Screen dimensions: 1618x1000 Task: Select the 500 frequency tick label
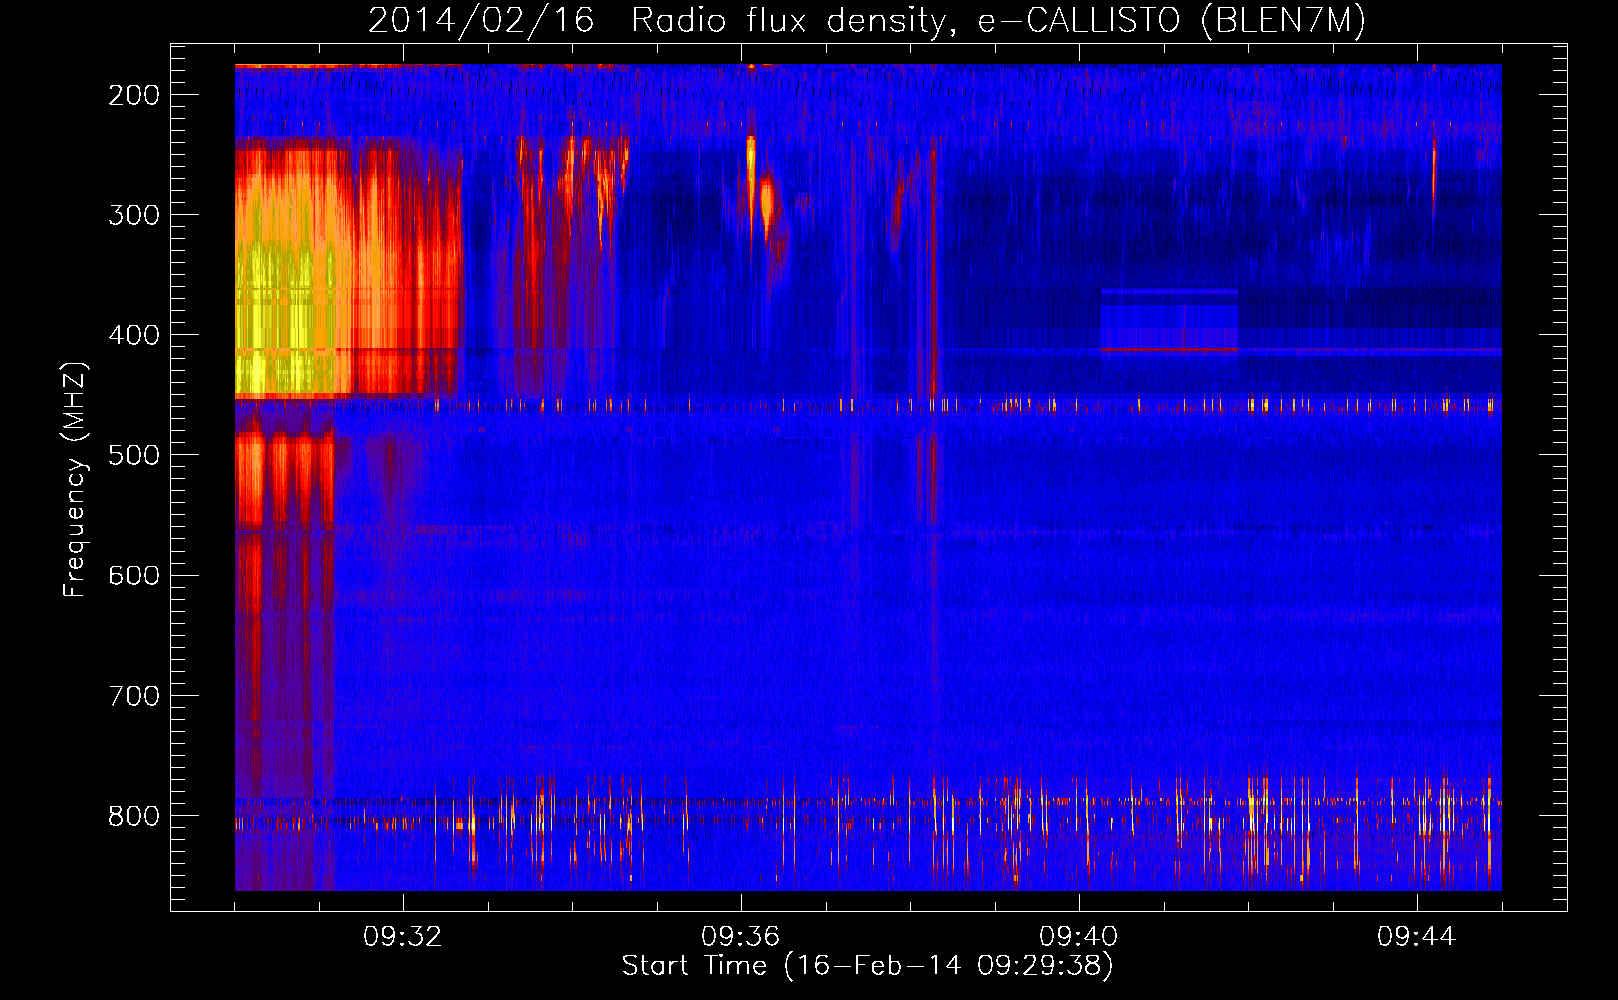point(134,455)
